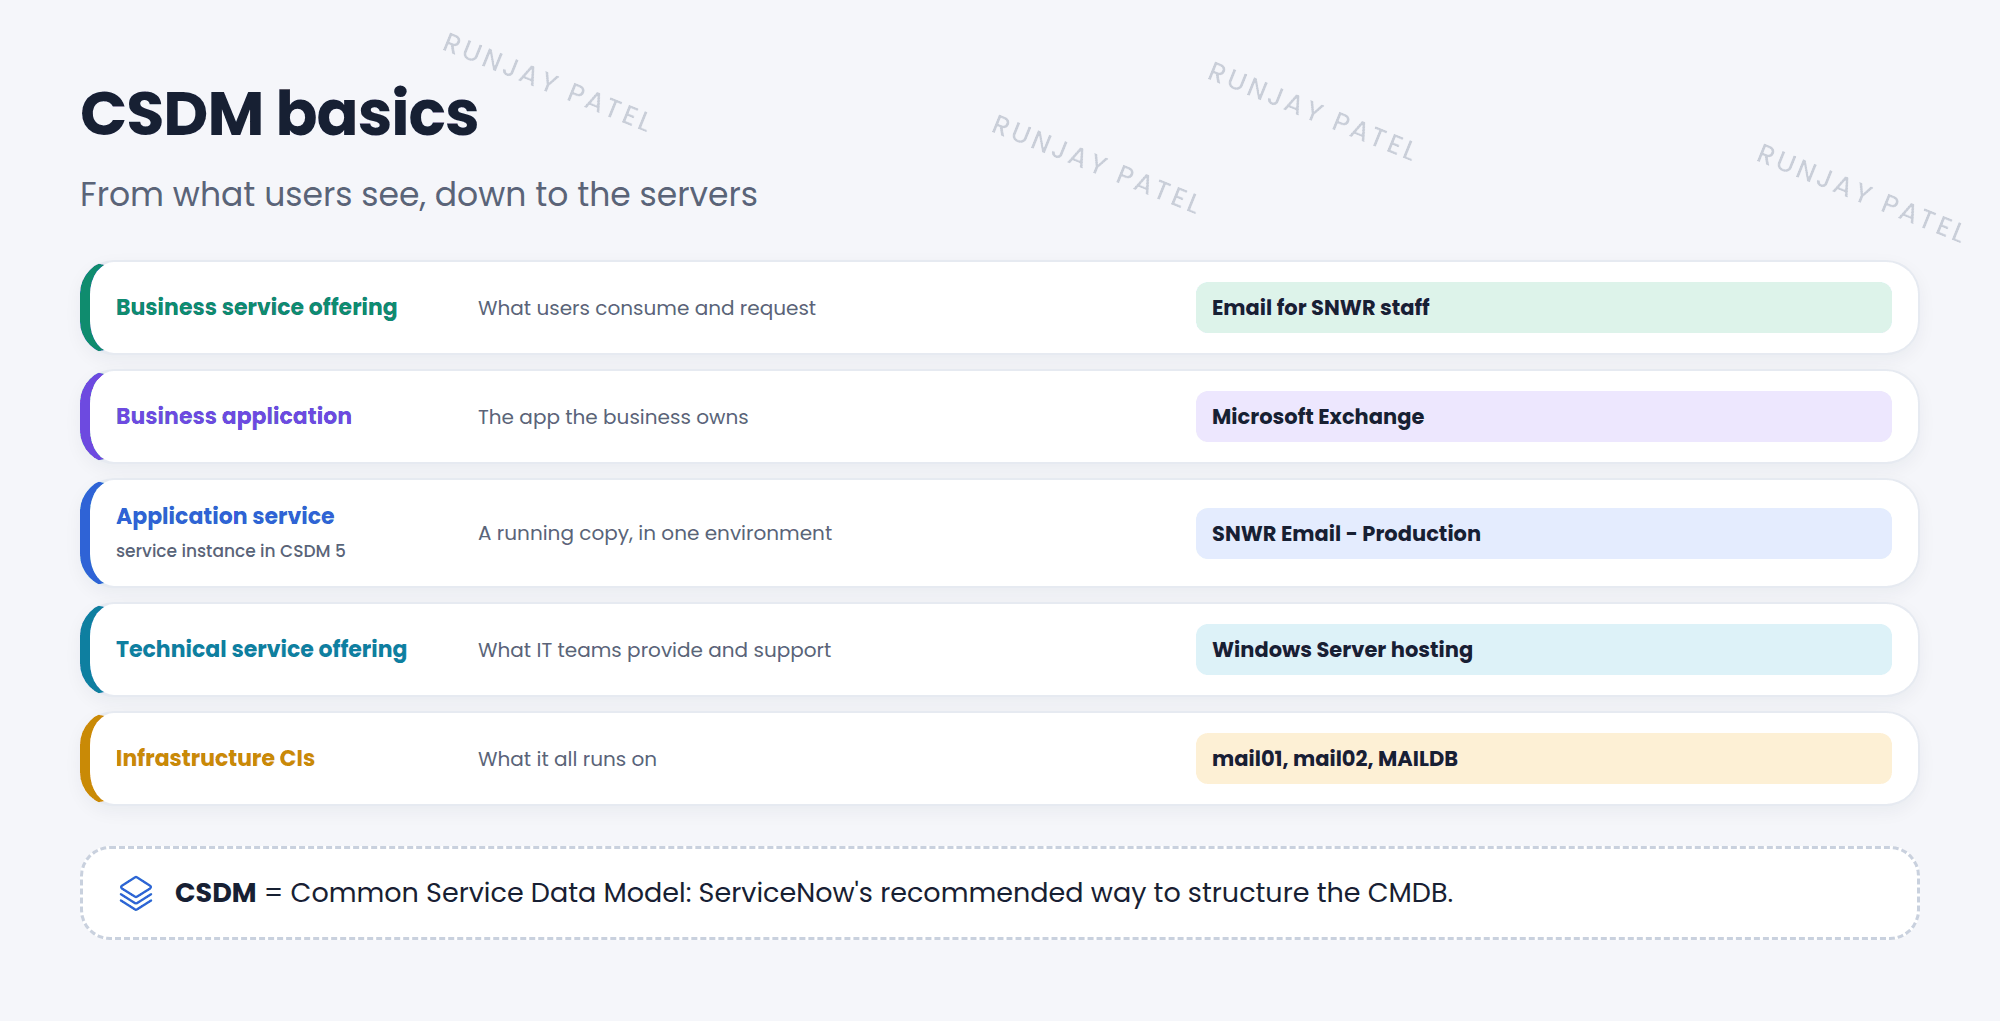
Task: Click the 'mail01, mail02, MAILDB' chip
Action: click(1543, 758)
